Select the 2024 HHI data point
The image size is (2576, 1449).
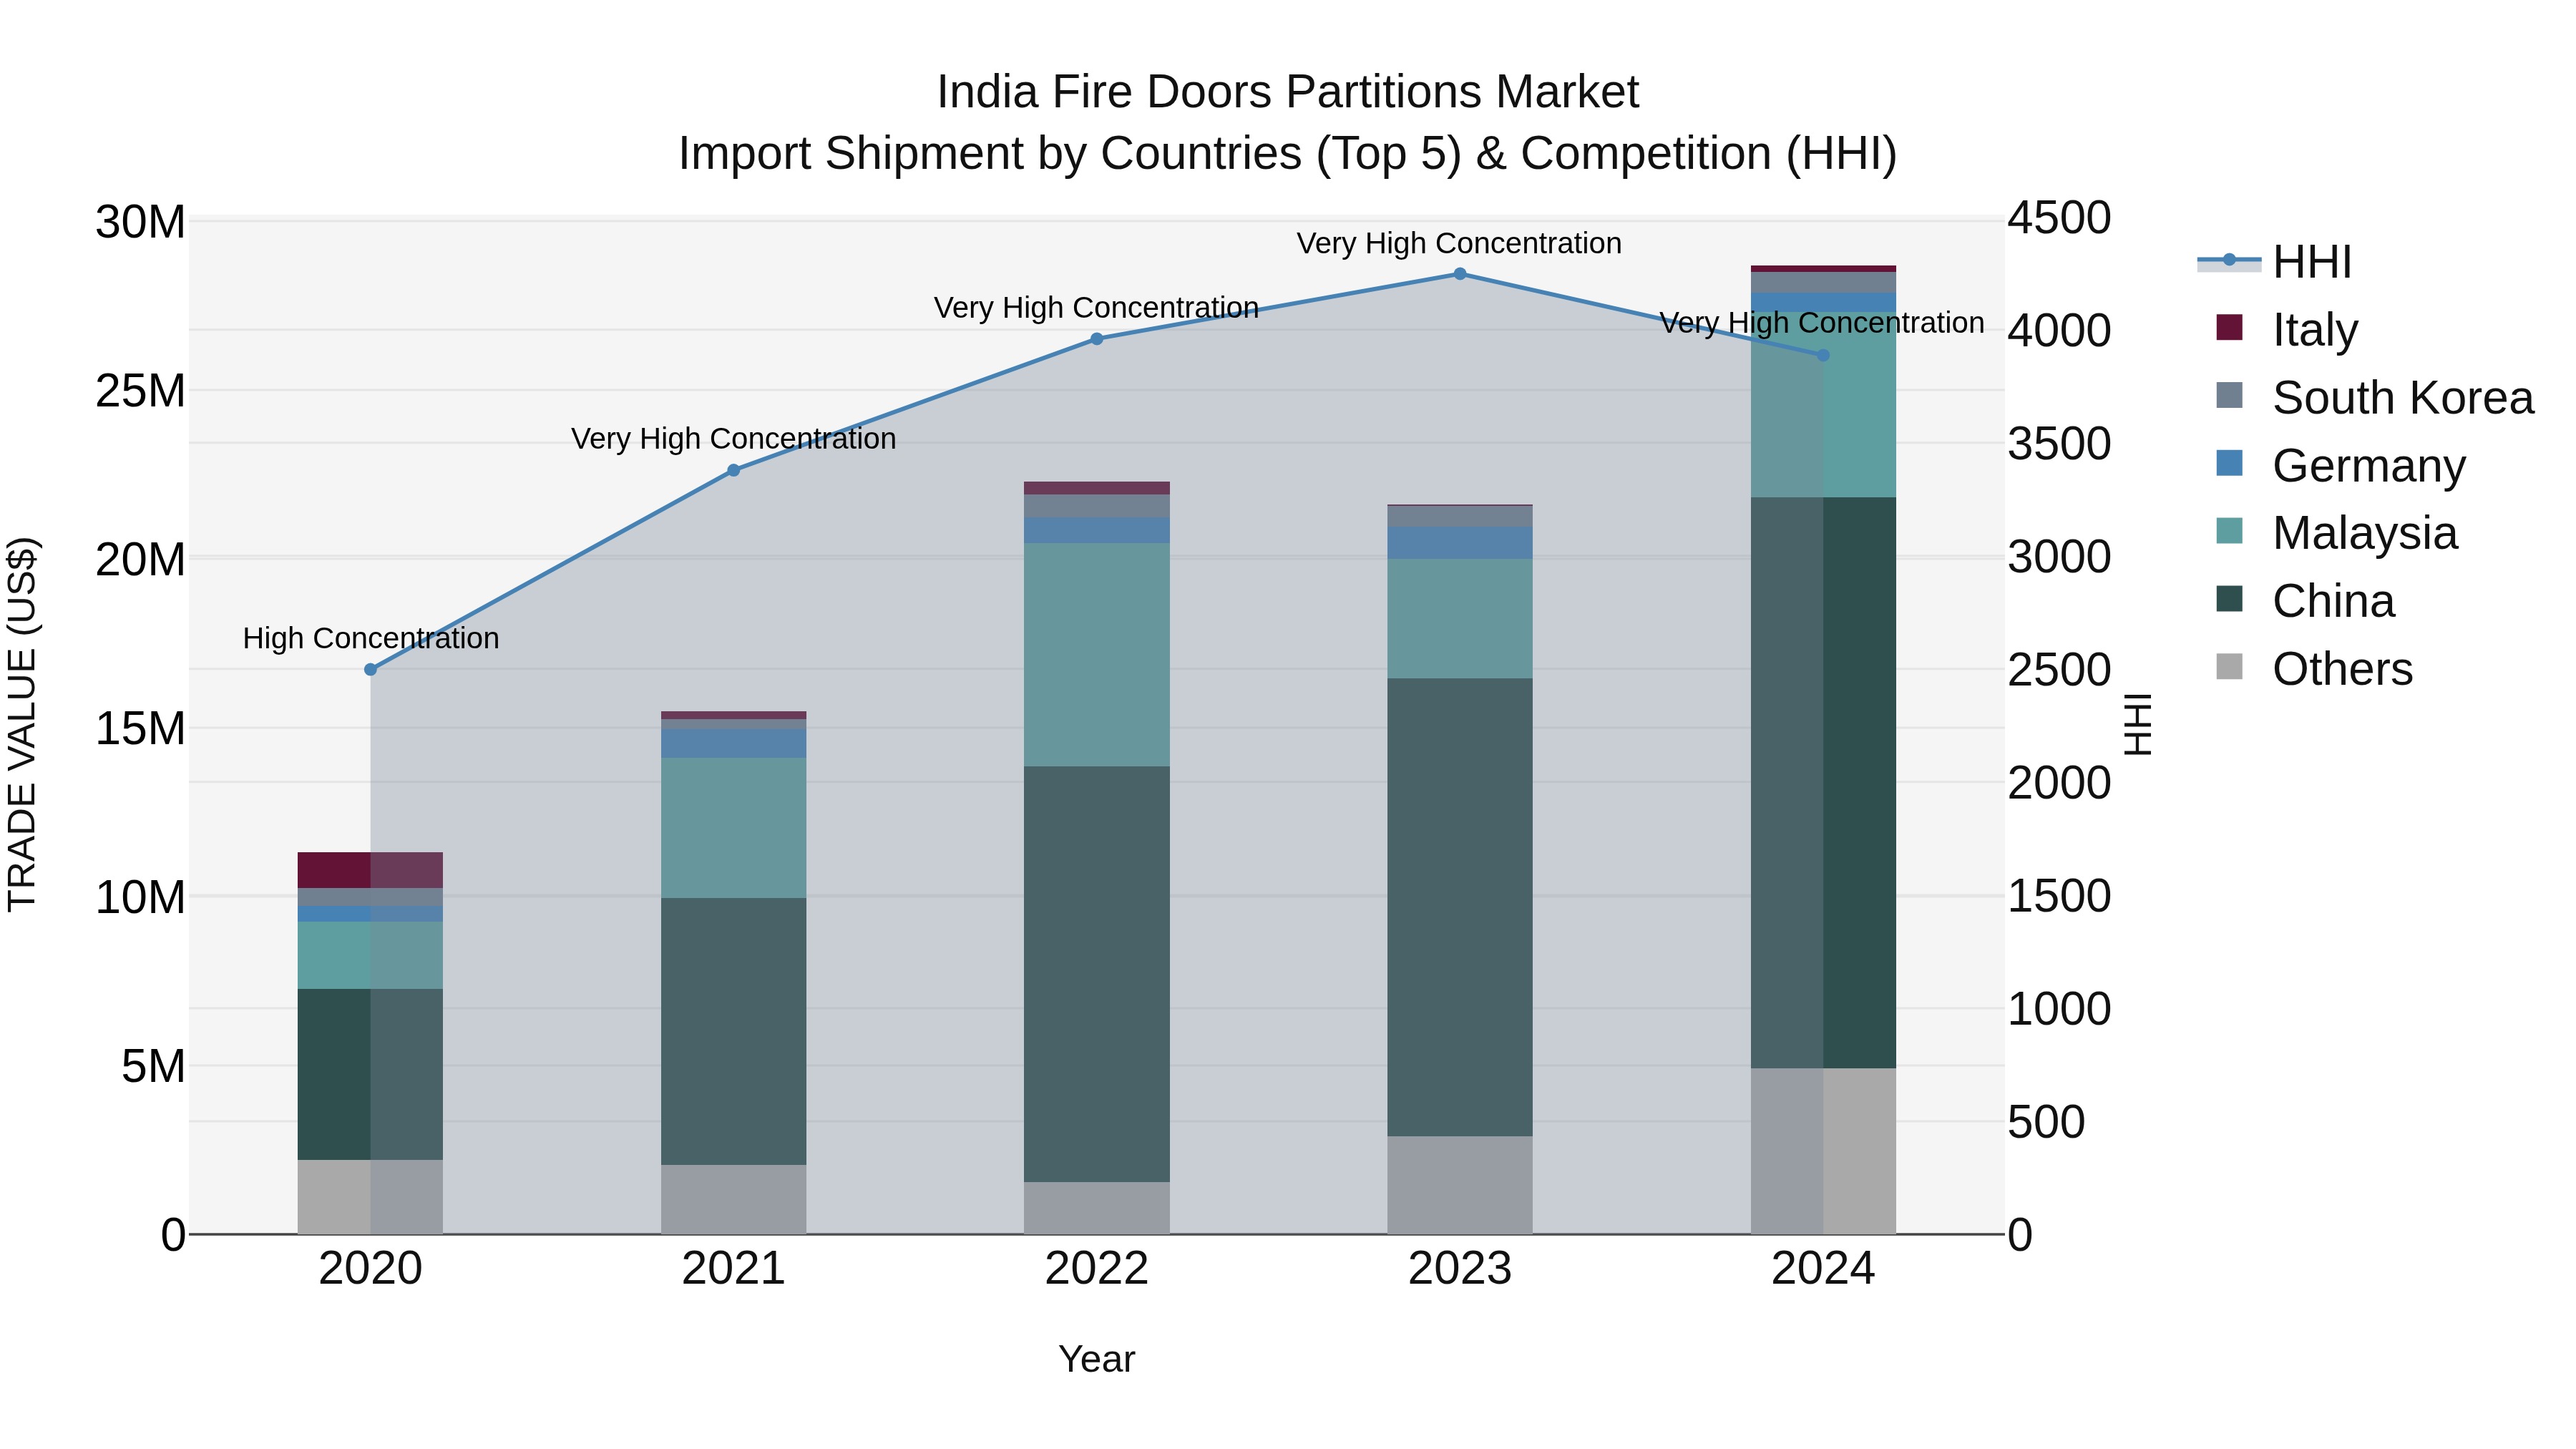[1822, 355]
